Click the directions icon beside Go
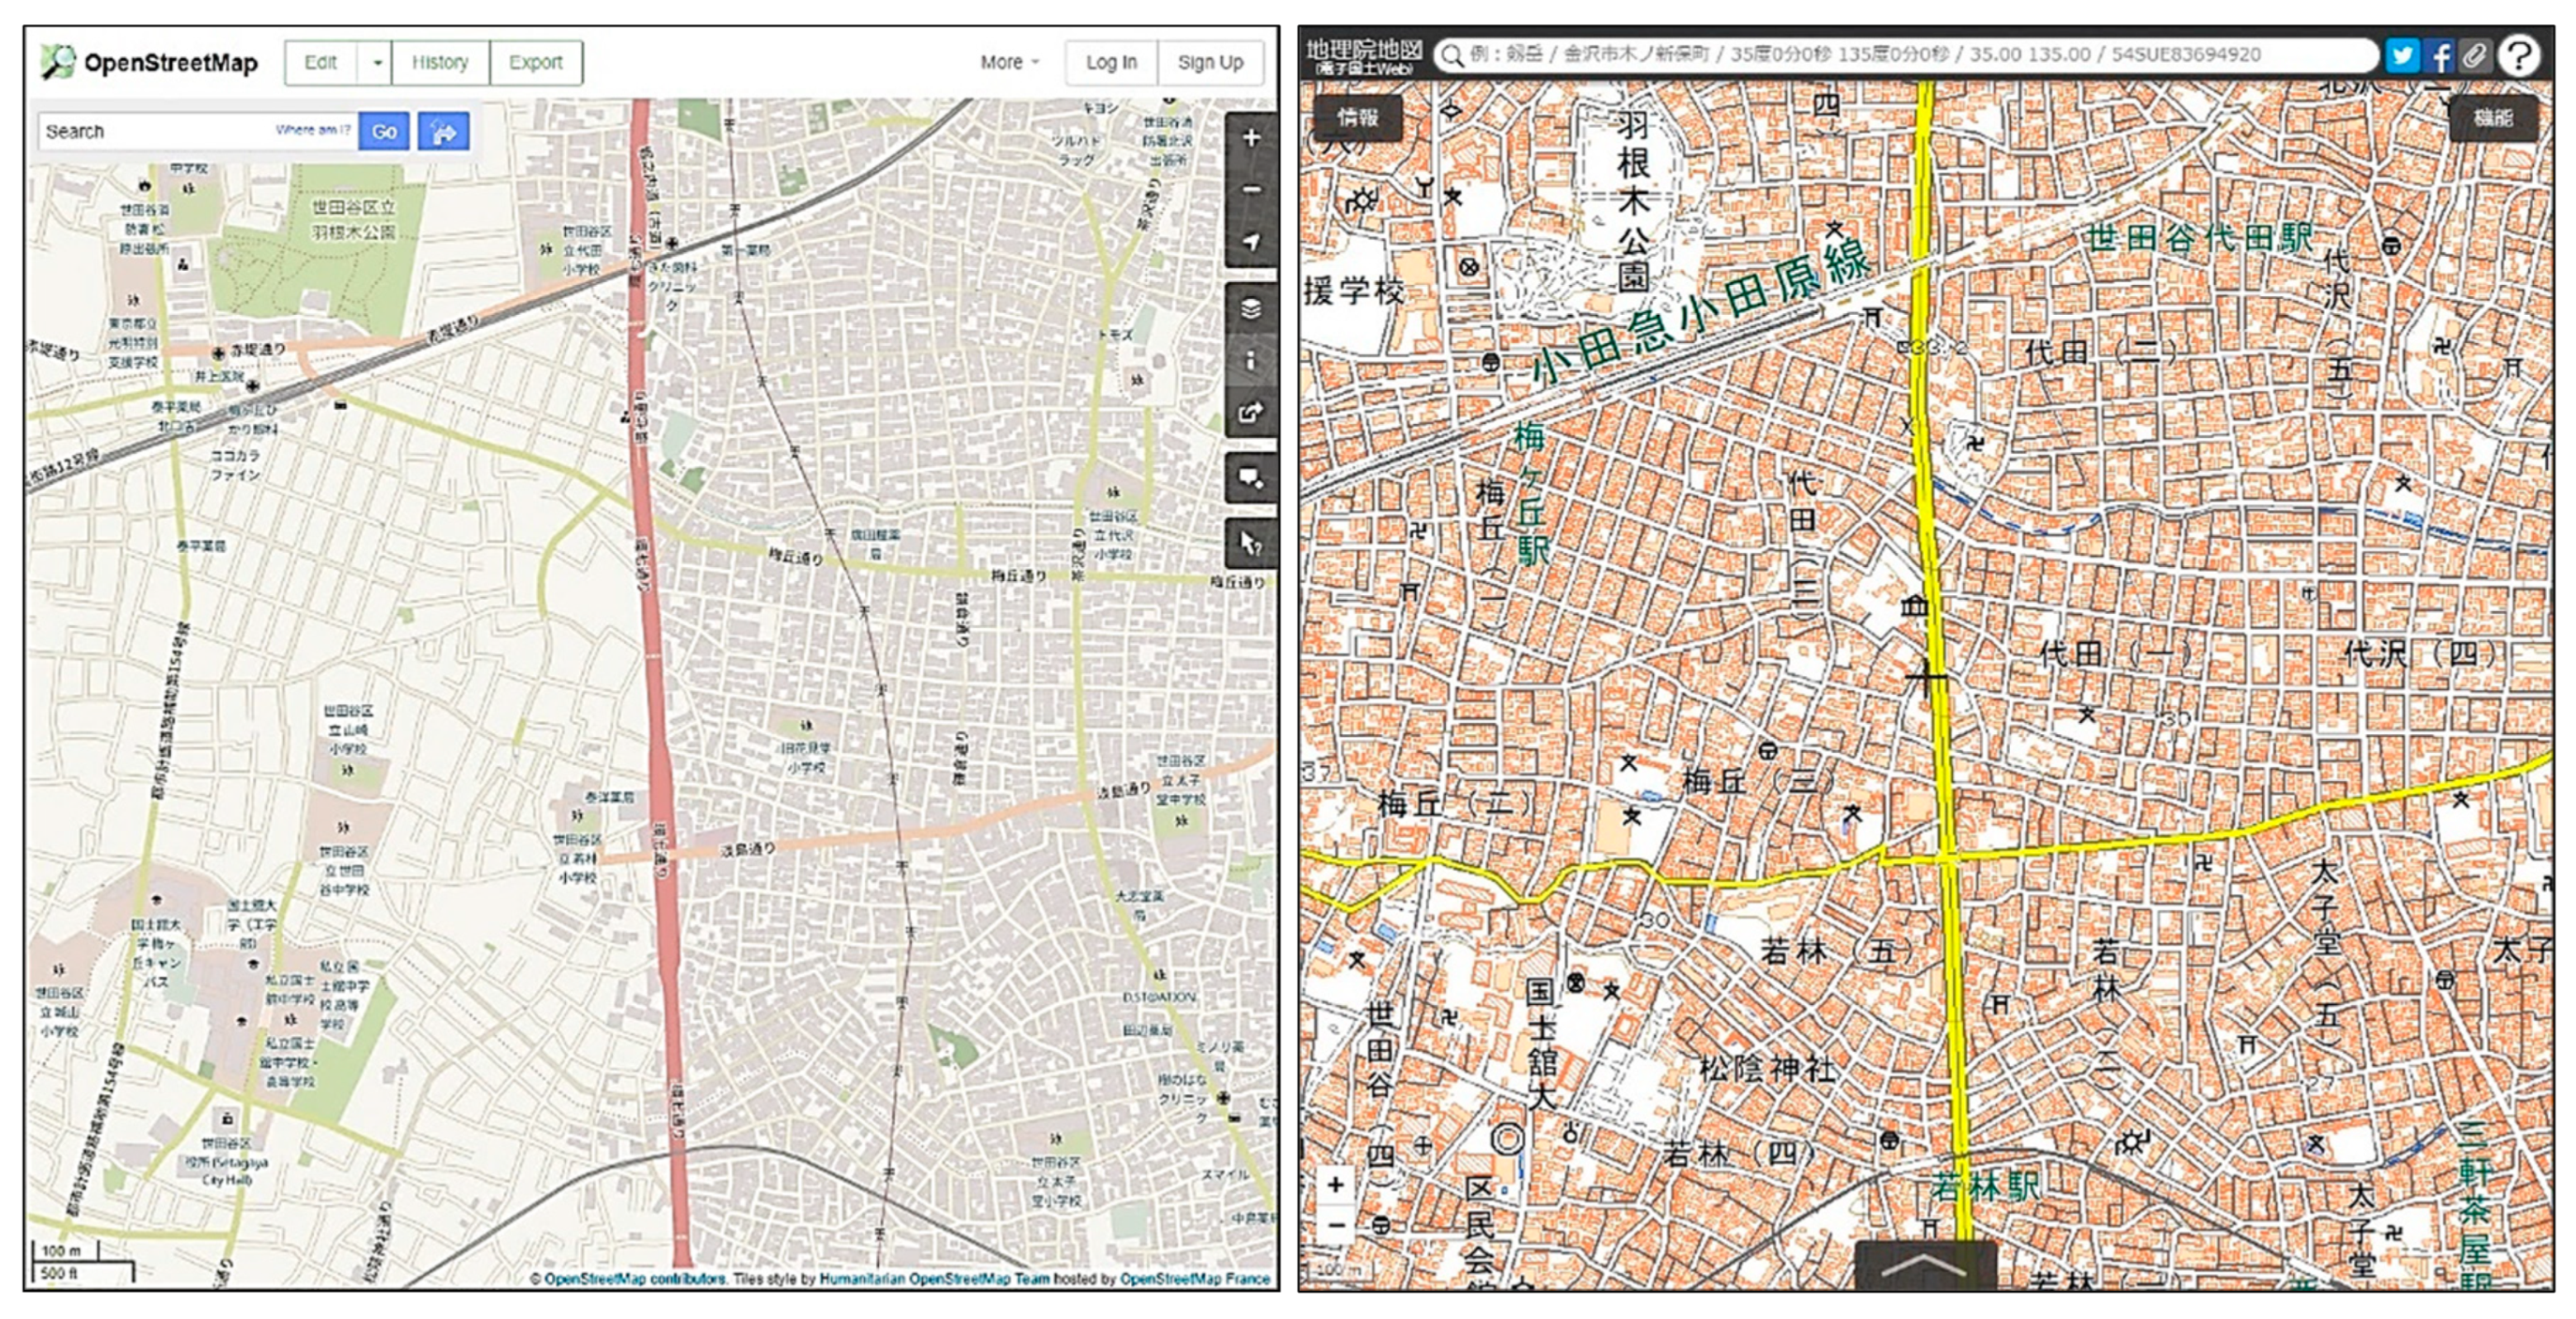The image size is (2576, 1319). [x=443, y=131]
